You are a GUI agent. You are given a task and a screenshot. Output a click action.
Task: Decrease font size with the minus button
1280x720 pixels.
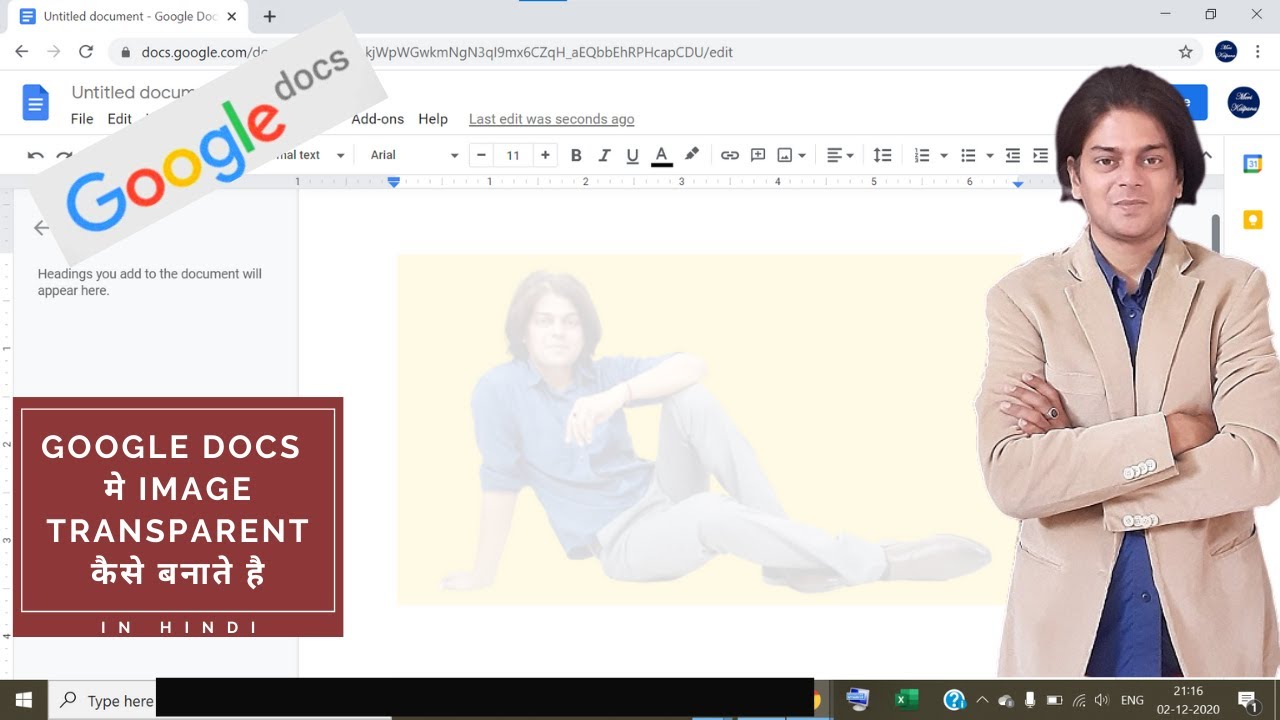pos(481,155)
